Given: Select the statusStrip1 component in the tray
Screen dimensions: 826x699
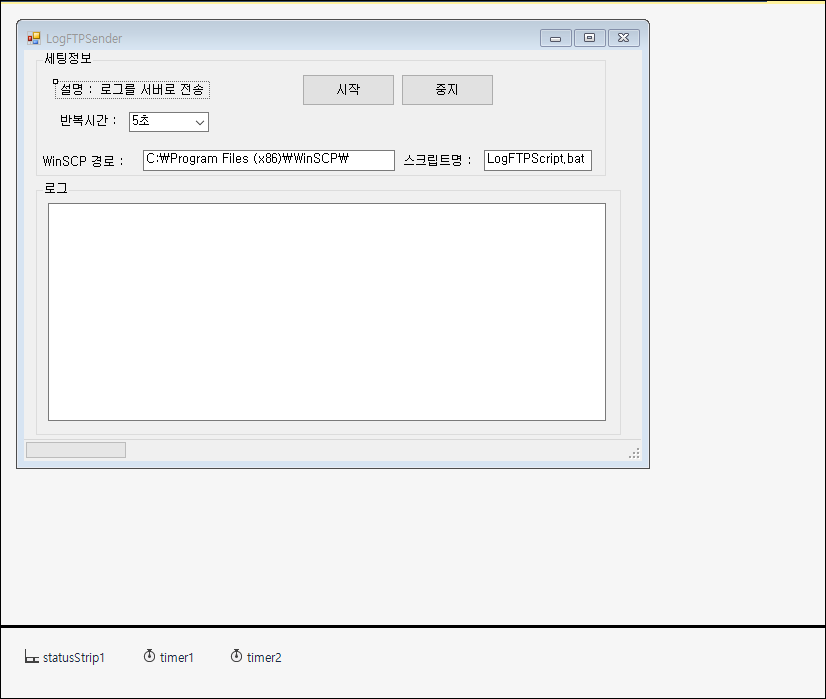Looking at the screenshot, I should click(x=65, y=657).
